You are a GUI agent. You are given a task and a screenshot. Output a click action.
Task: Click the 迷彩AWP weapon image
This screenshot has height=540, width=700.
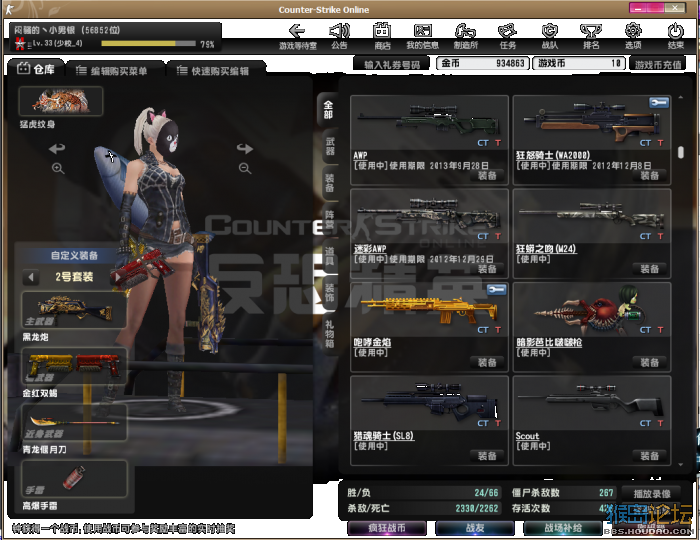429,212
